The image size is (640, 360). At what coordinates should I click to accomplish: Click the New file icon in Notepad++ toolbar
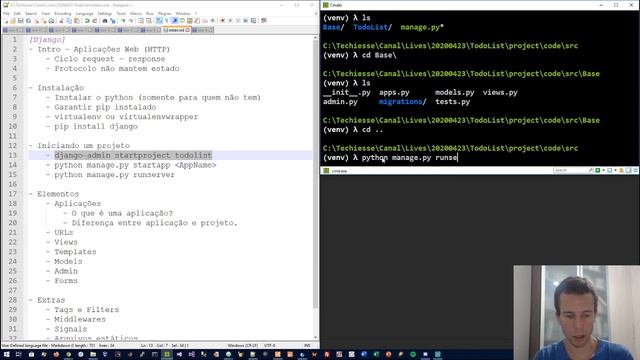(6, 20)
